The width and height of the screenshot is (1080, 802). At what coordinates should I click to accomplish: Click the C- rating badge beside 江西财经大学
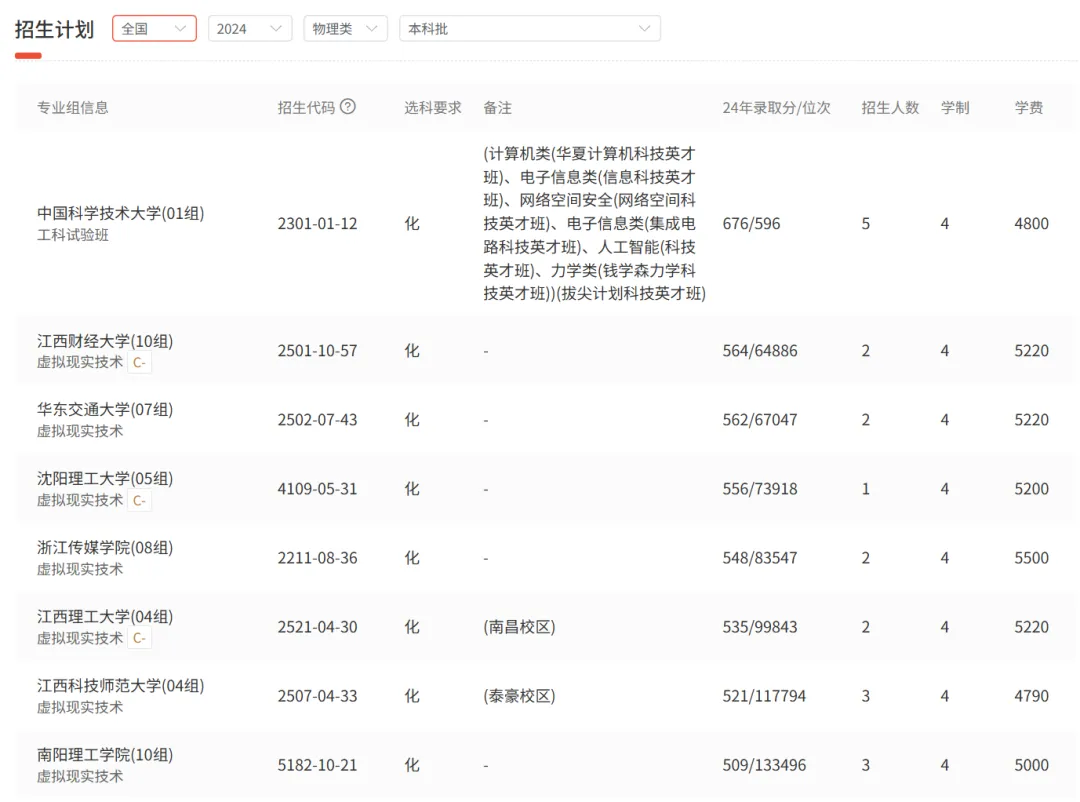pyautogui.click(x=139, y=363)
